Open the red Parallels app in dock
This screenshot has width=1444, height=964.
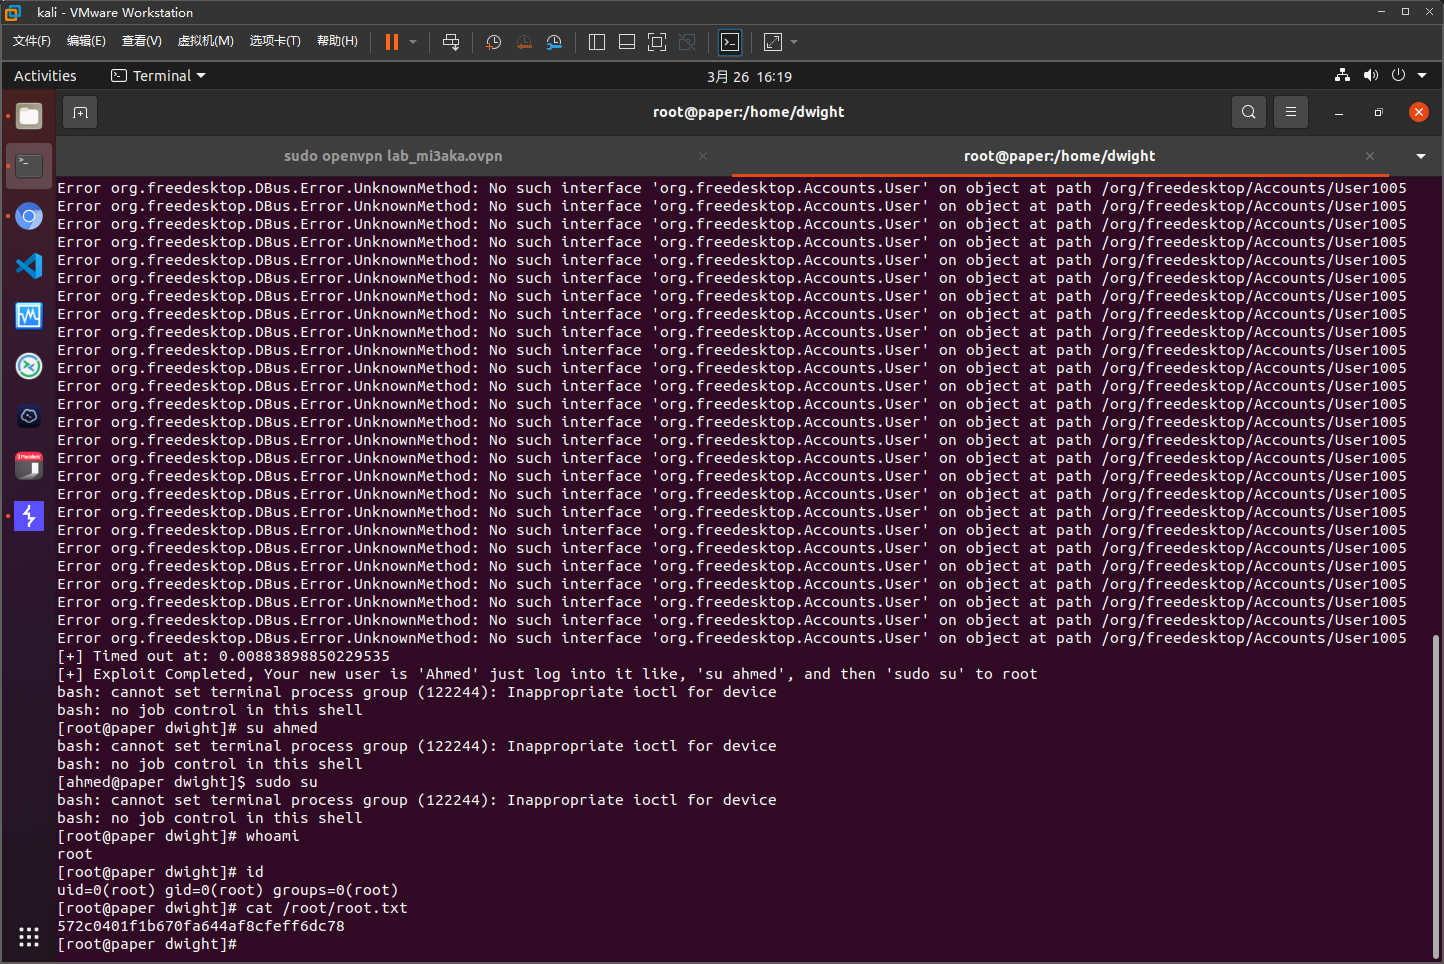pyautogui.click(x=29, y=466)
